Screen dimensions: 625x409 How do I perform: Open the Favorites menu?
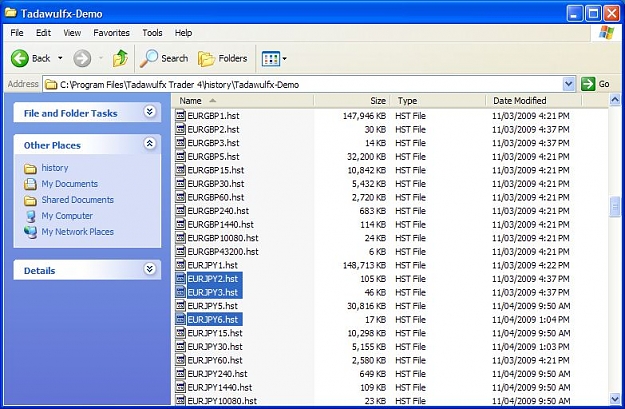[x=111, y=33]
